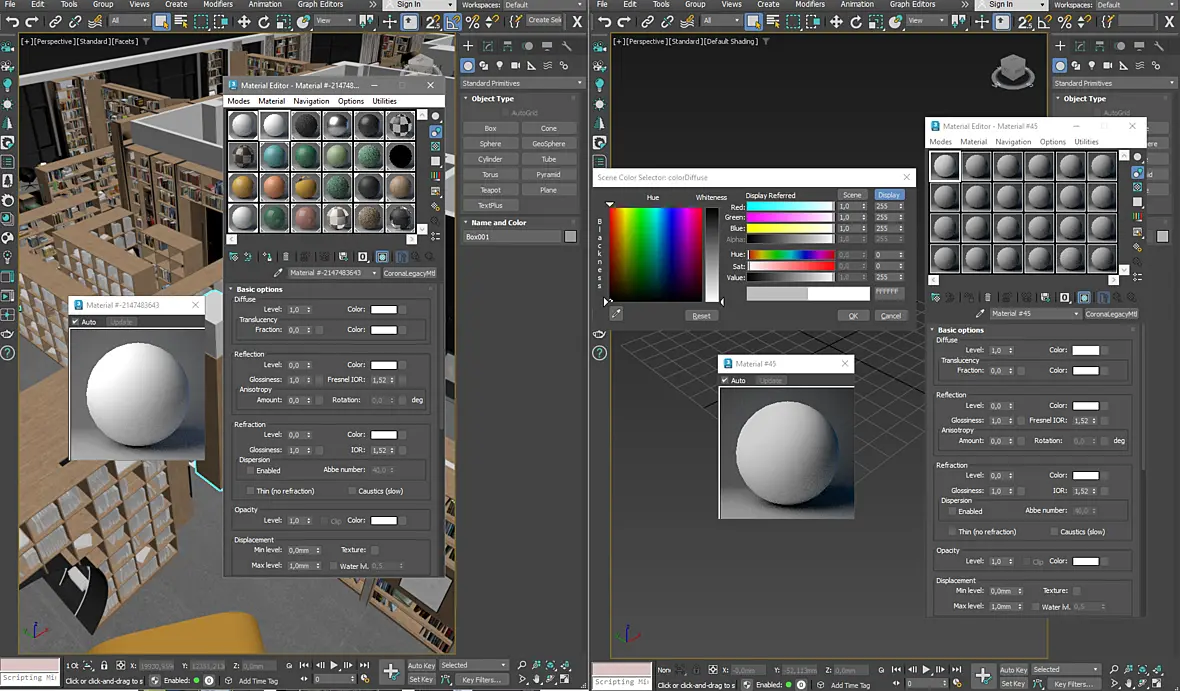The image size is (1180, 691).
Task: Toggle Auto checkbox in Material #45 preview
Action: 725,380
